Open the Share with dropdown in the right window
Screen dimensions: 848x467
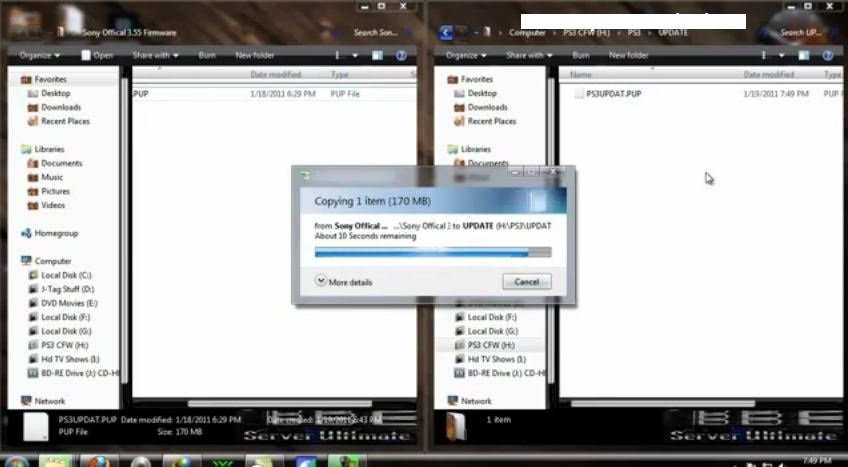point(529,55)
